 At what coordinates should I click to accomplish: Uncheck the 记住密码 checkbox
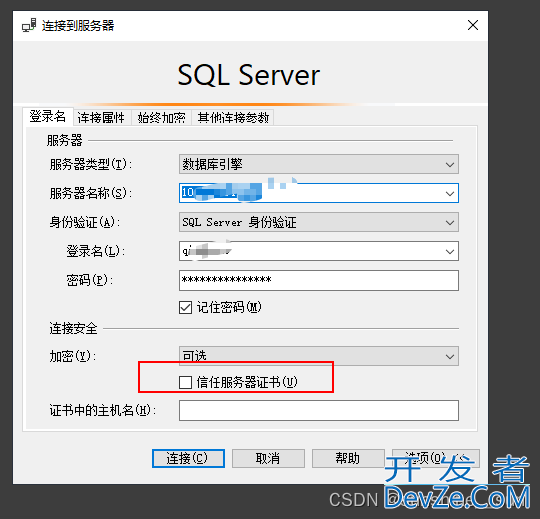(x=185, y=307)
